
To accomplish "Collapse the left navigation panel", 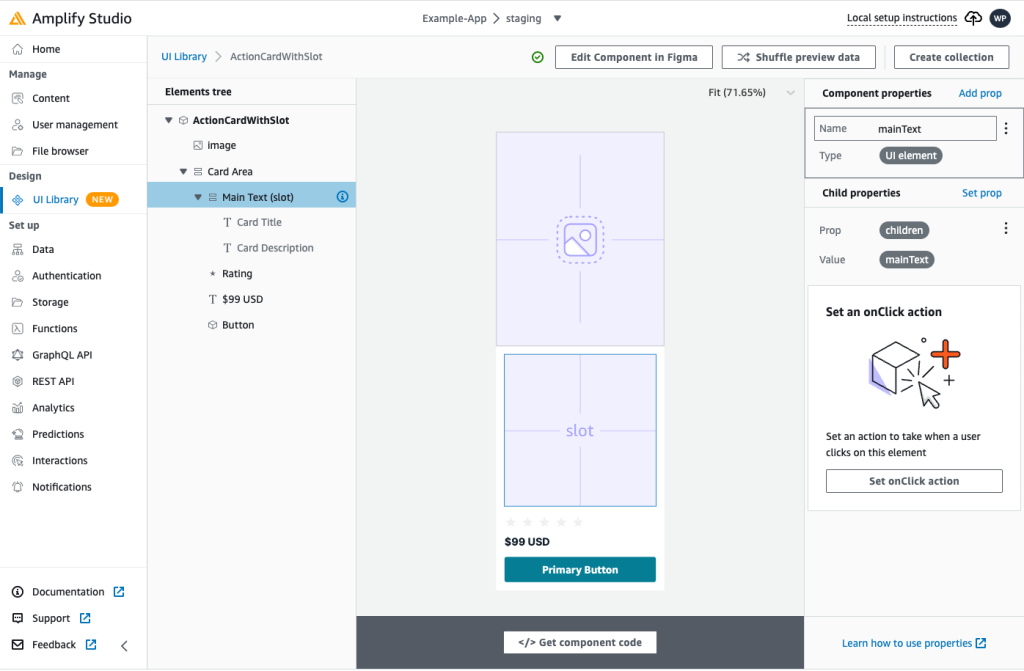I will click(123, 645).
